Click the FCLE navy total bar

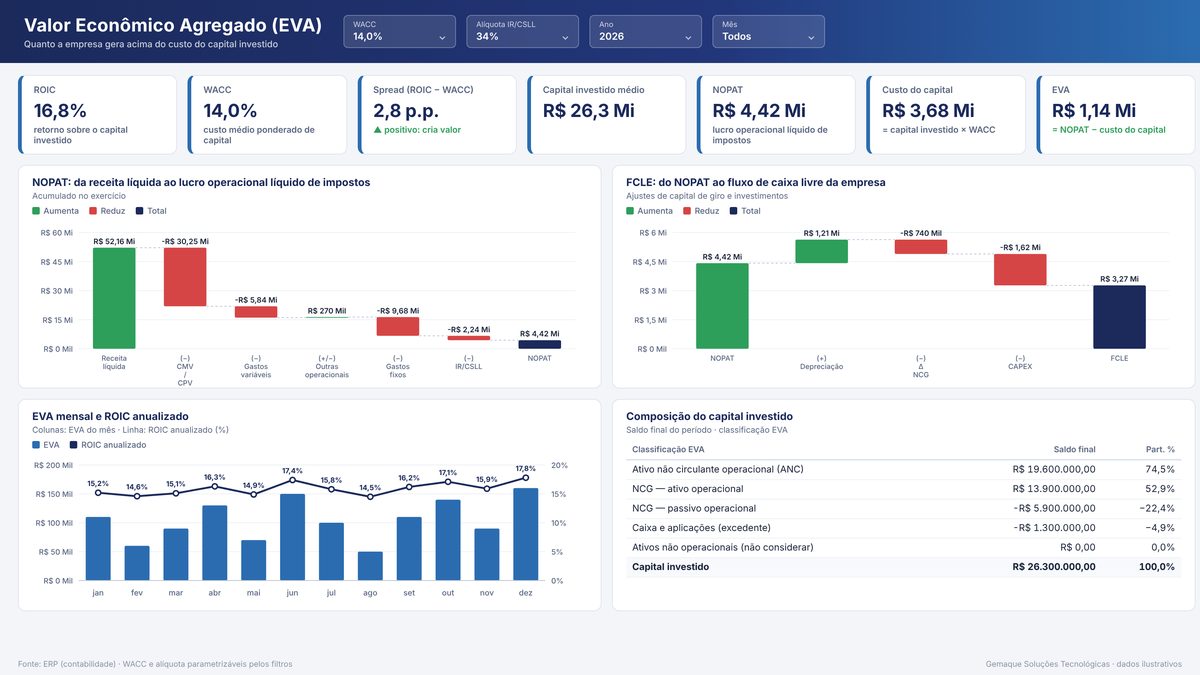tap(1119, 317)
